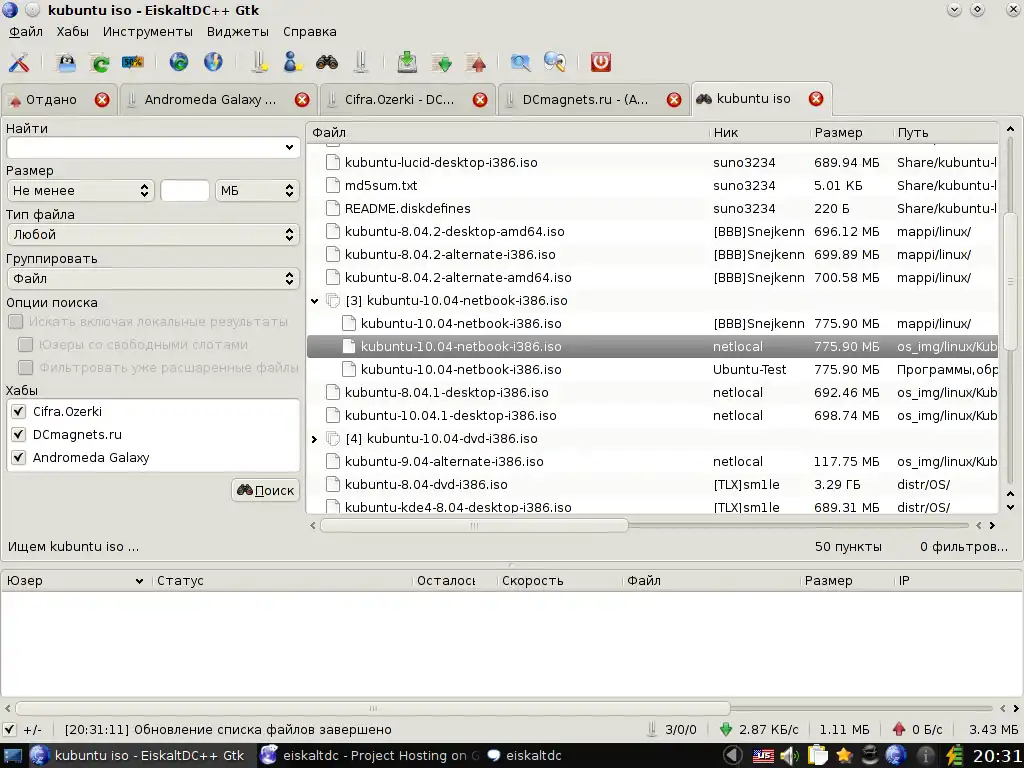Click the magnifier folder search icon
The height and width of the screenshot is (768, 1024).
(x=520, y=62)
